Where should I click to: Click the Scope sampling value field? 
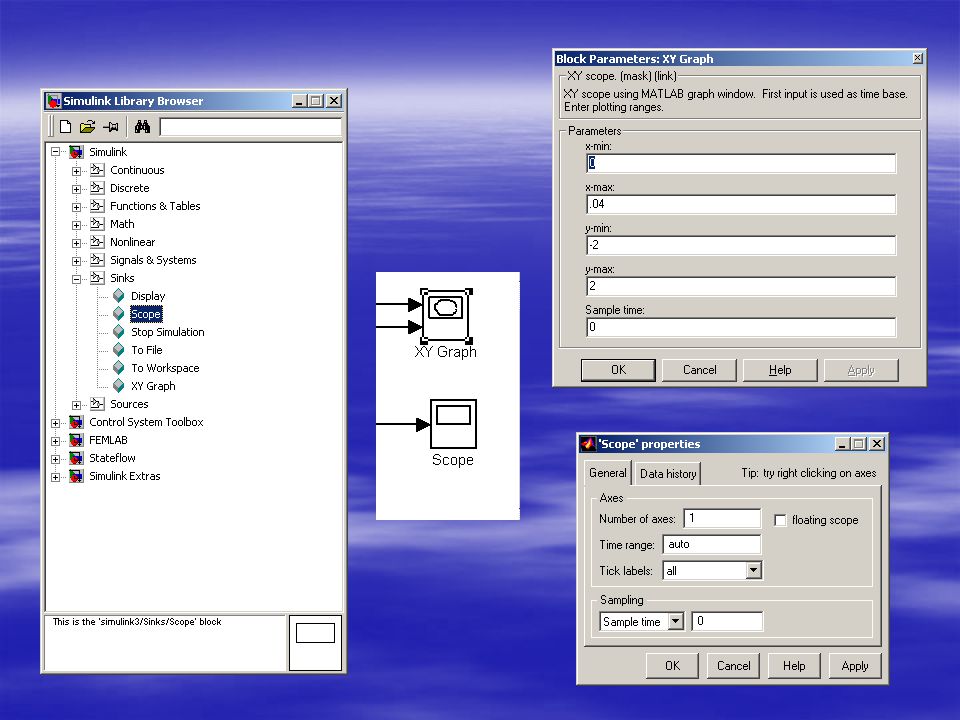click(x=727, y=621)
